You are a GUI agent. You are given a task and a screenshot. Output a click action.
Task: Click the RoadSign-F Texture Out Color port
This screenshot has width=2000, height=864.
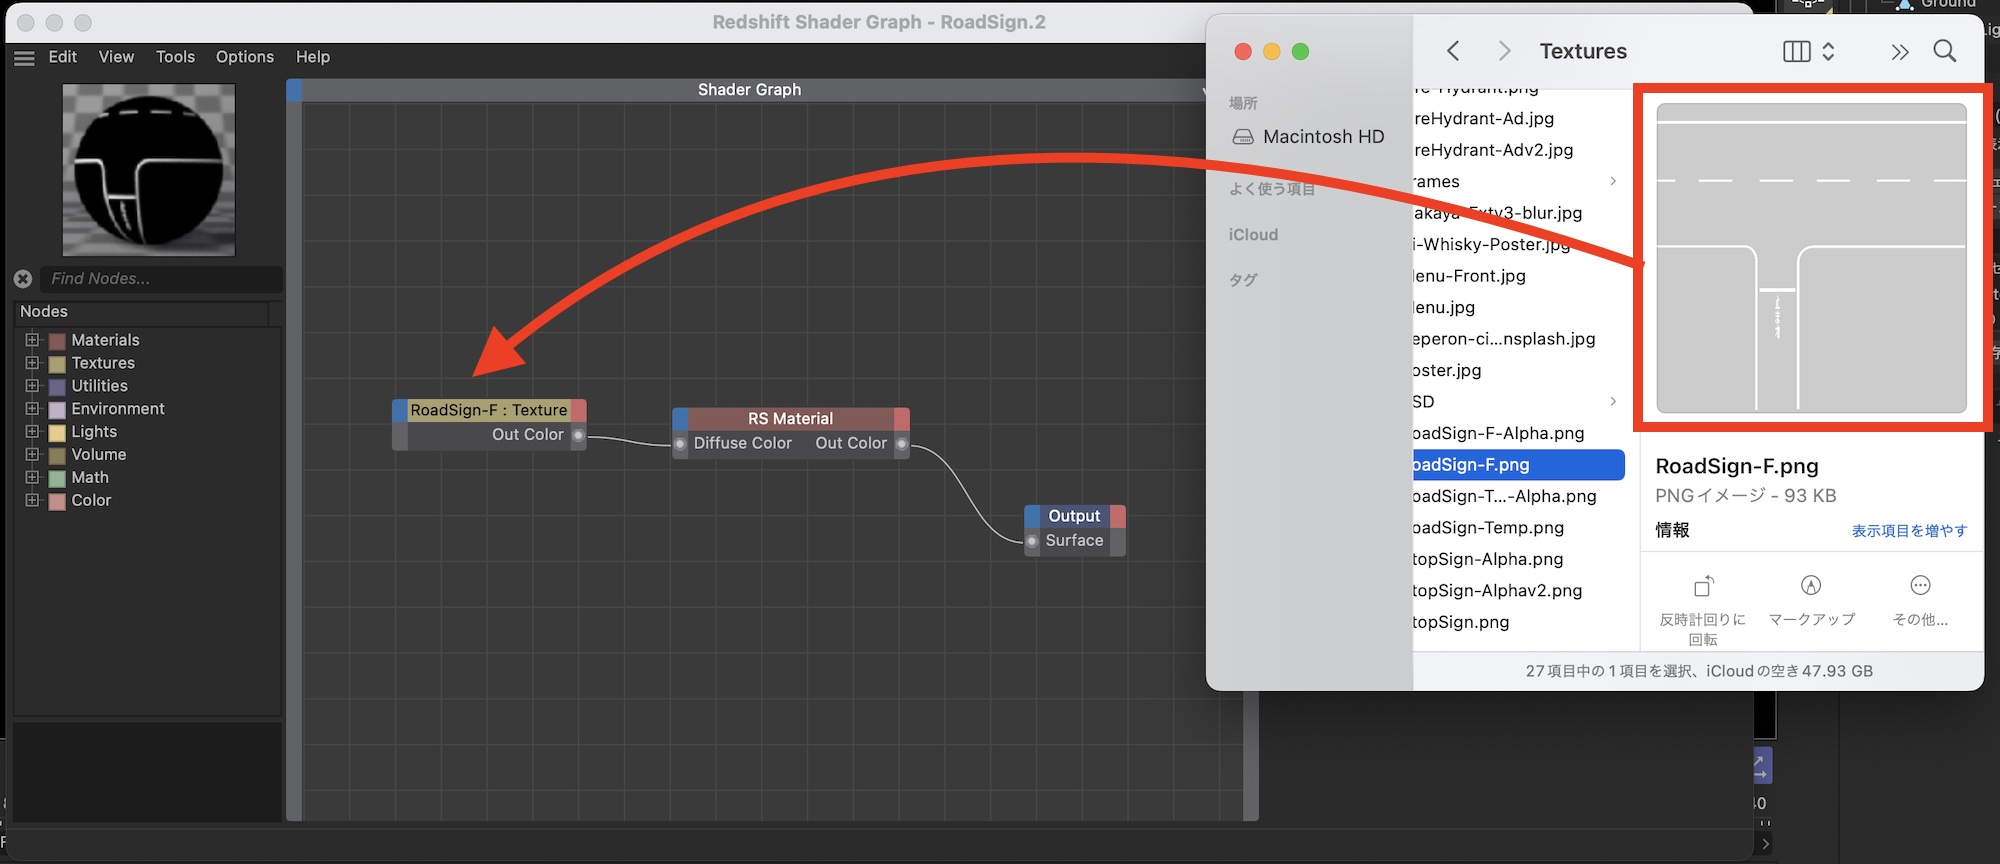(578, 435)
